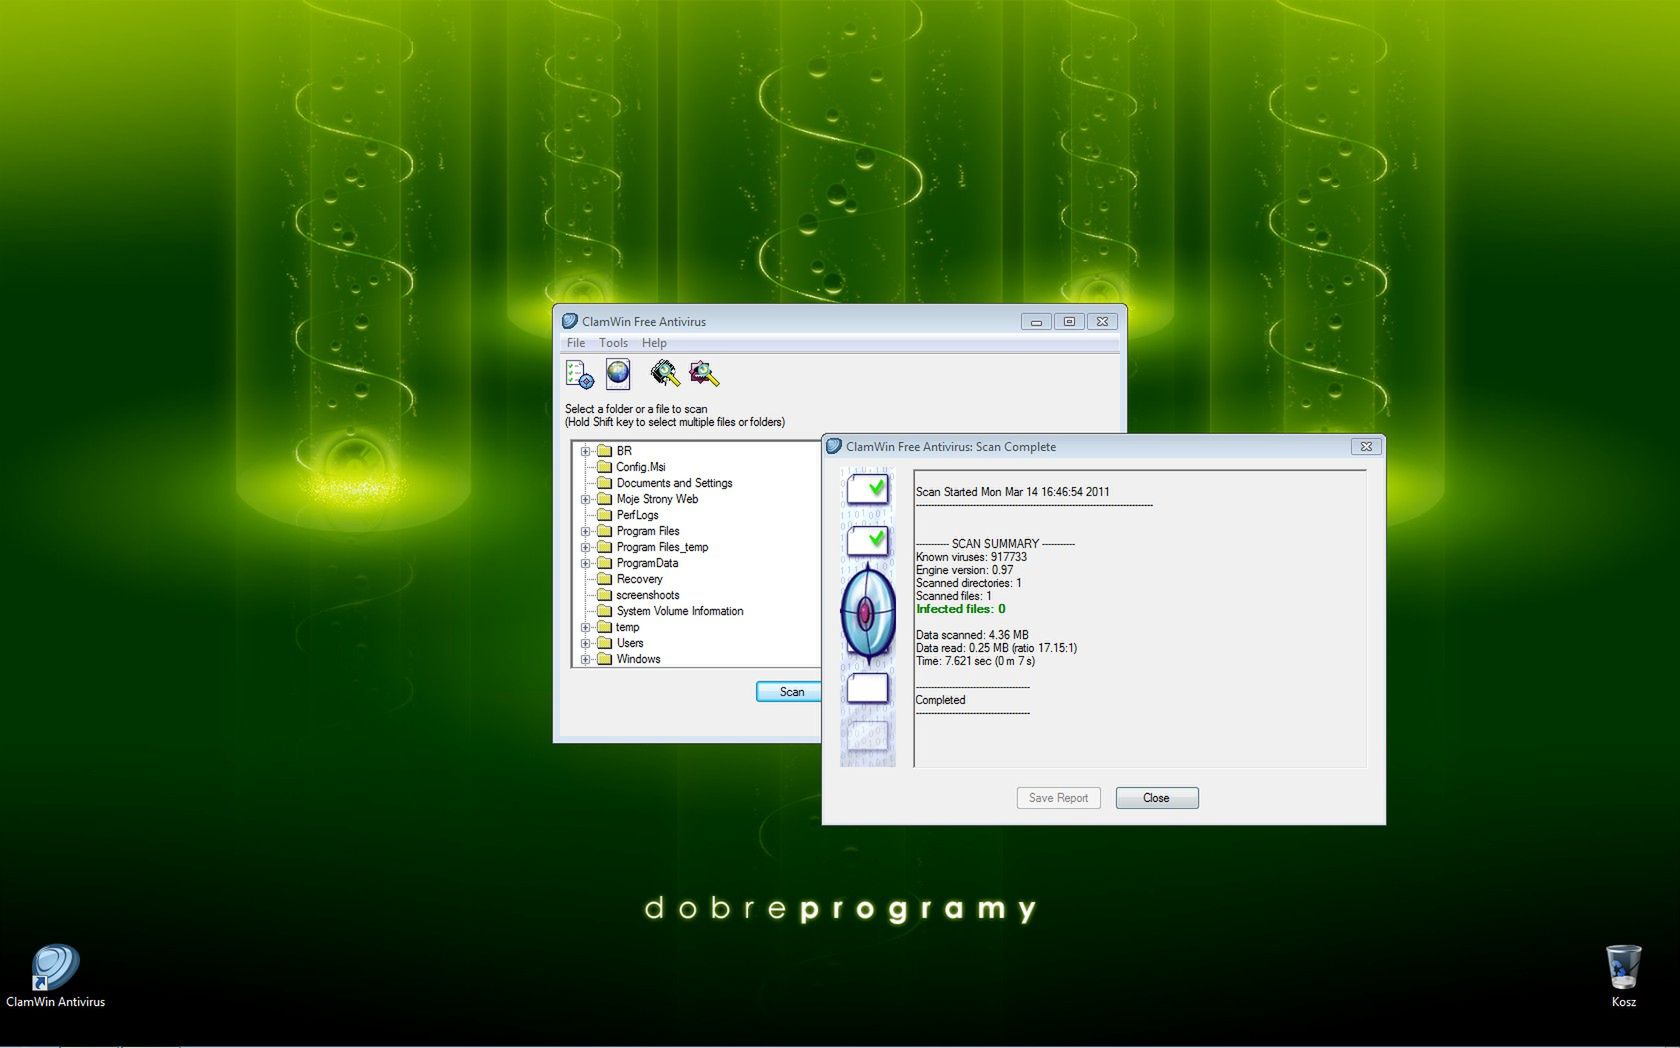
Task: Click the folder icon beside Documents and Settings
Action: (x=604, y=483)
